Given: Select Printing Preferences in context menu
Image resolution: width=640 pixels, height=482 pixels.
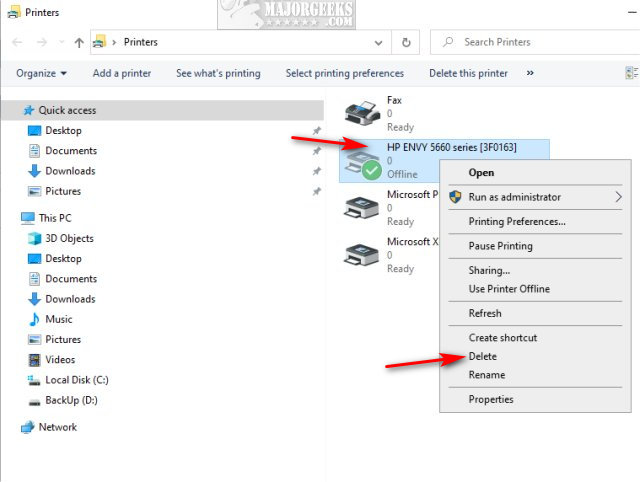Looking at the screenshot, I should (517, 221).
